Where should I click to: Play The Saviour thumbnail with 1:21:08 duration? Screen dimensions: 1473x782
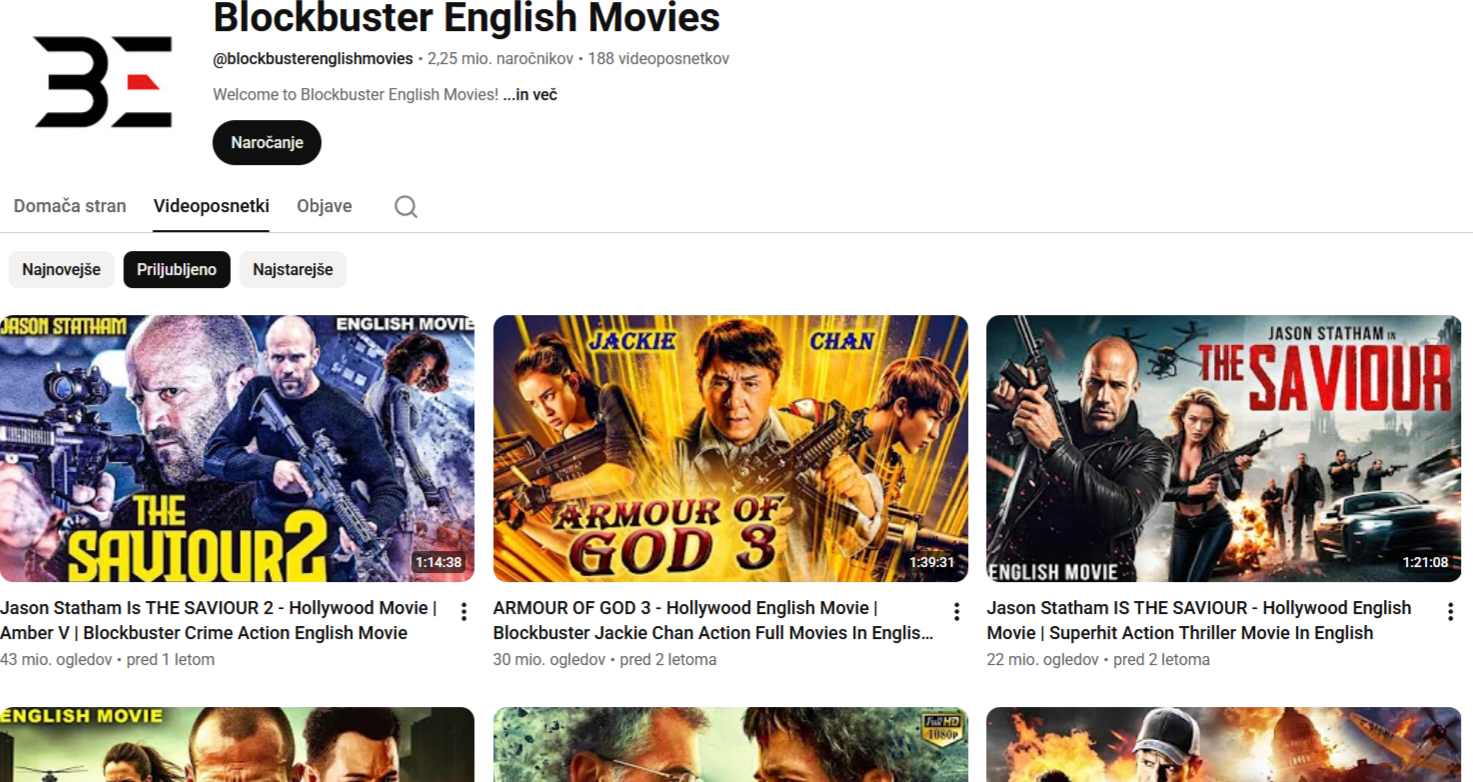pos(1224,449)
